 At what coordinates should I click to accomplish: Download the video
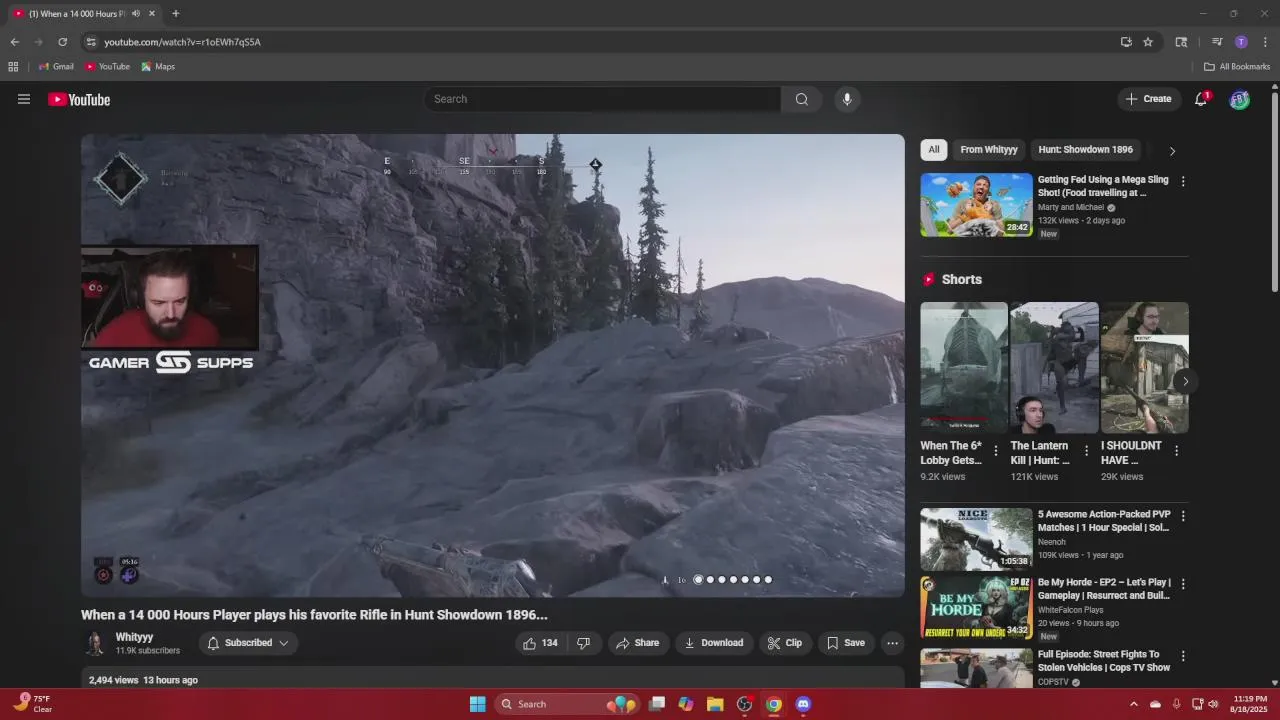point(714,643)
